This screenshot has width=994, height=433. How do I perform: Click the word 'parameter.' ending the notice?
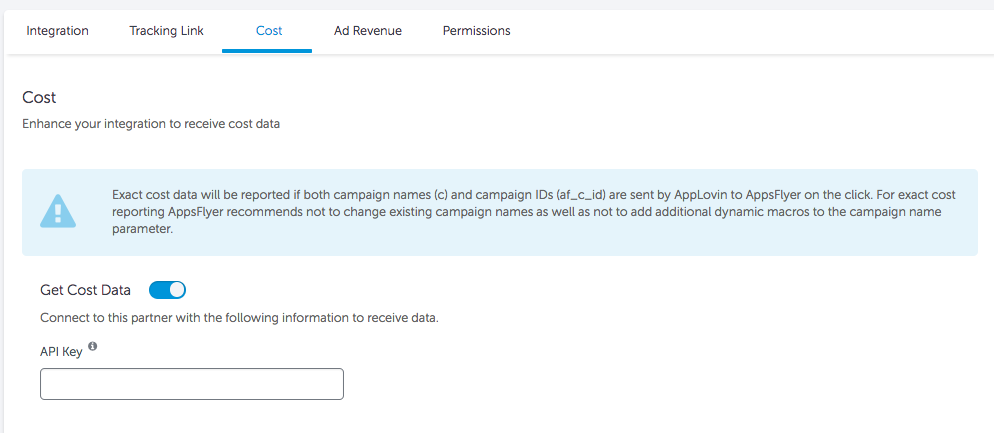tap(142, 229)
